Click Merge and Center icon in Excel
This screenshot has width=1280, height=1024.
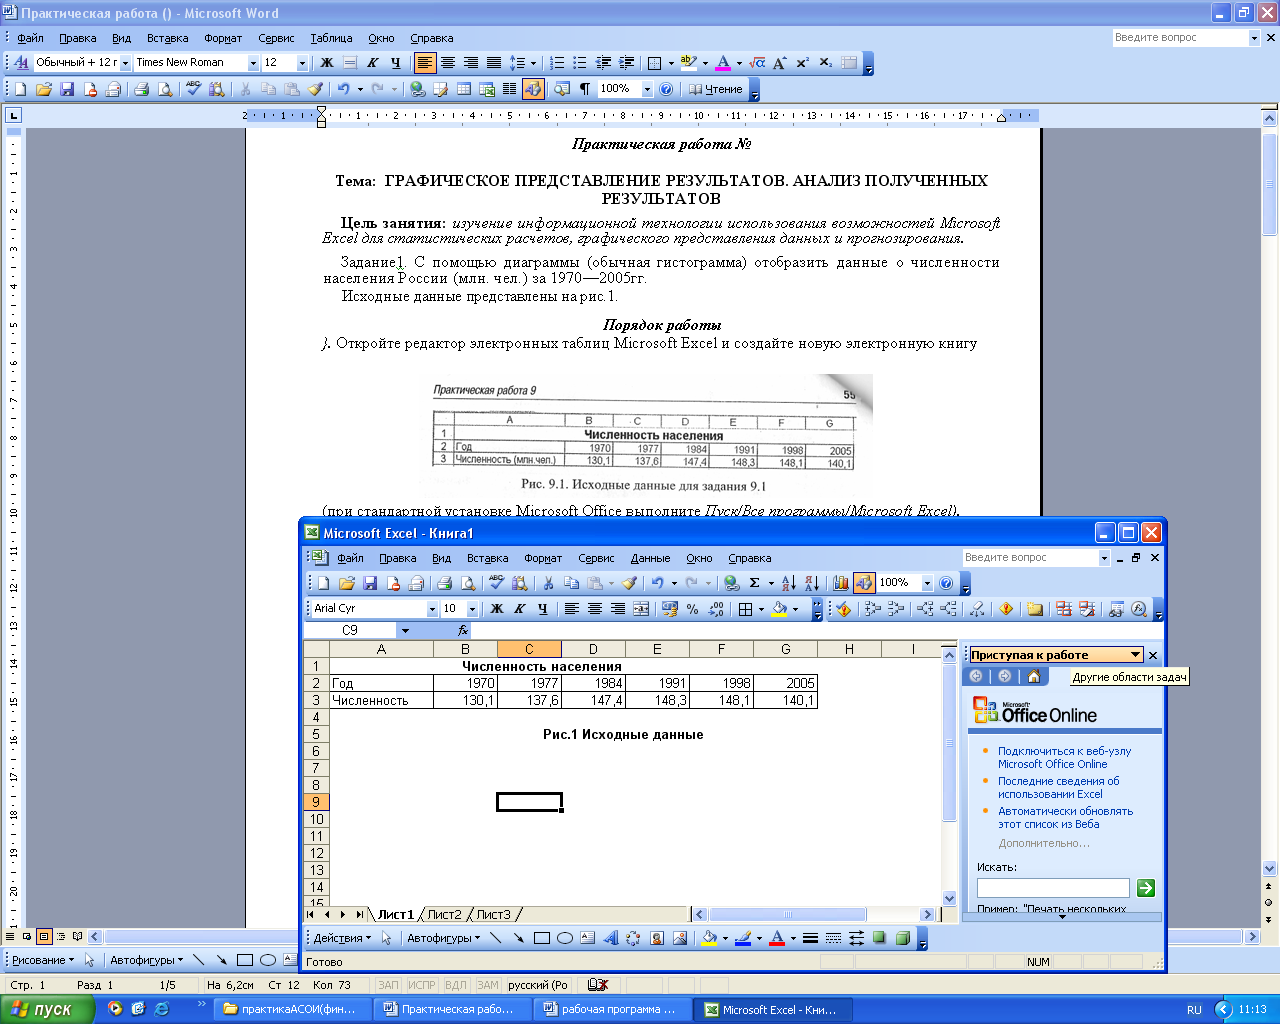tap(641, 609)
